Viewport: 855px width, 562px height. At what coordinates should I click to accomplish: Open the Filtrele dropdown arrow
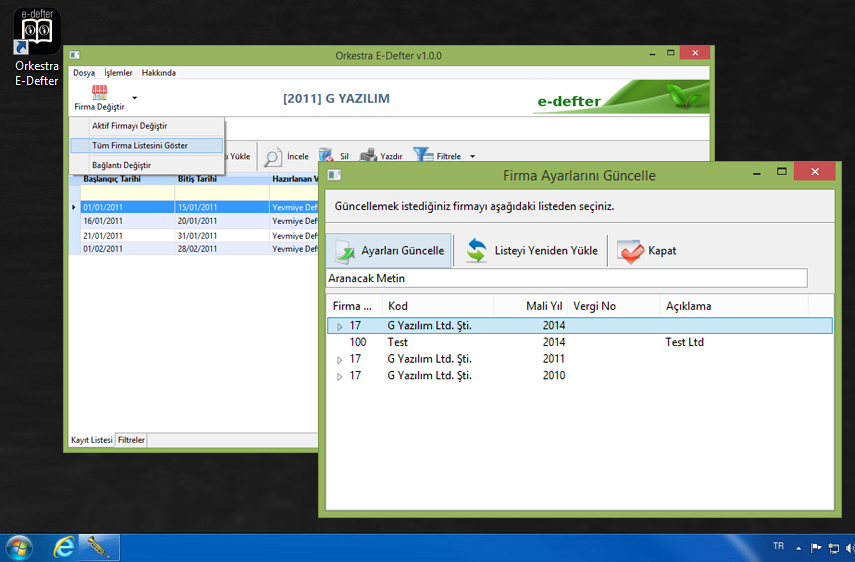click(472, 157)
